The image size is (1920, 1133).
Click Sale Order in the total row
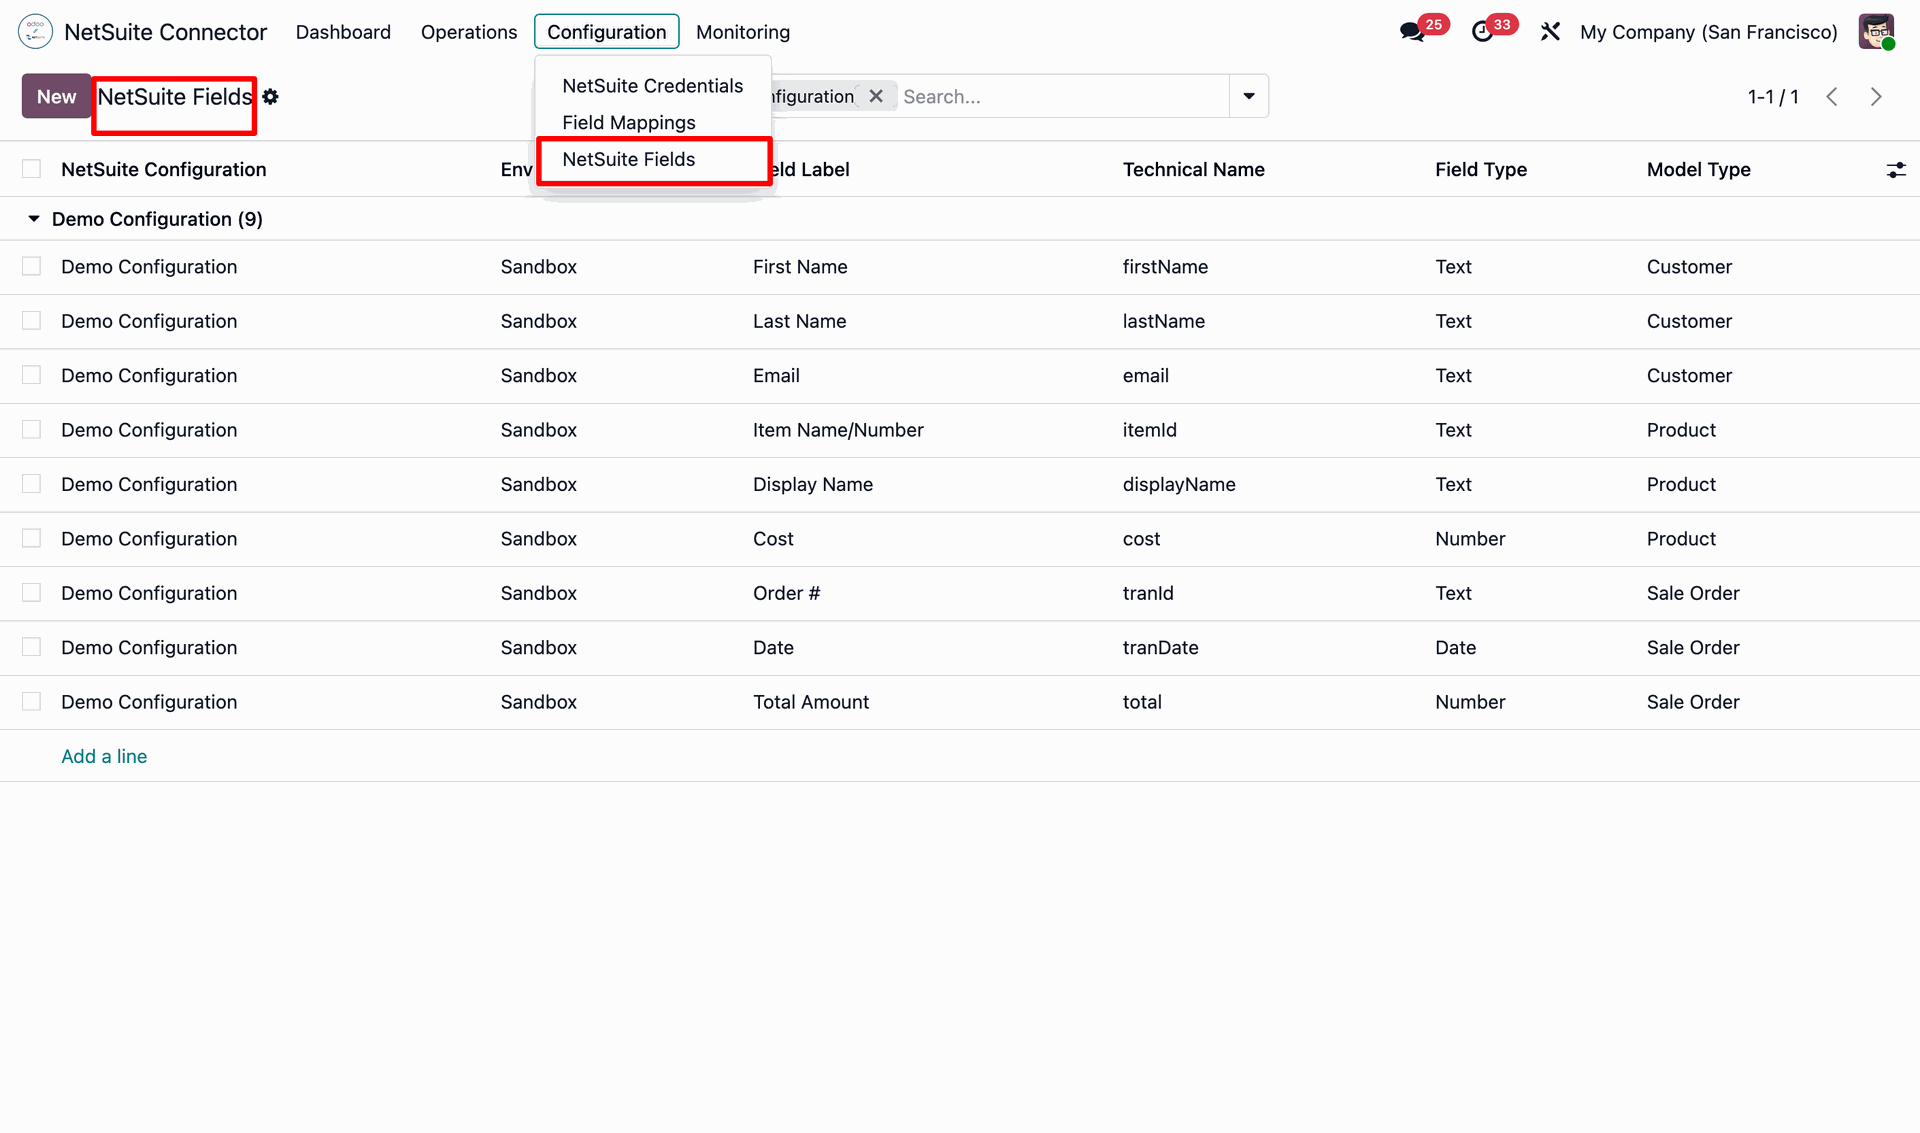tap(1693, 702)
